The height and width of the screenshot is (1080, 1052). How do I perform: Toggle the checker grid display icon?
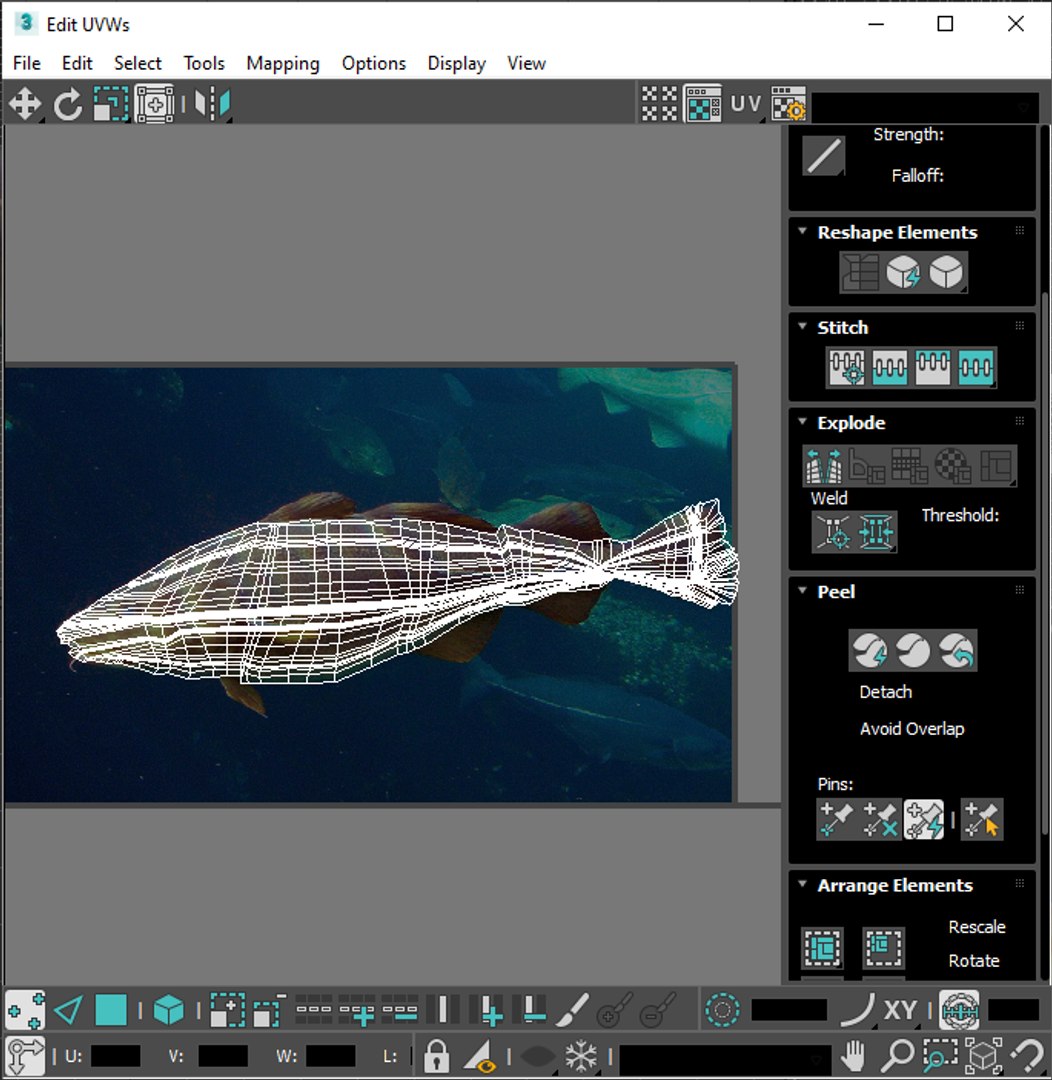pos(659,104)
